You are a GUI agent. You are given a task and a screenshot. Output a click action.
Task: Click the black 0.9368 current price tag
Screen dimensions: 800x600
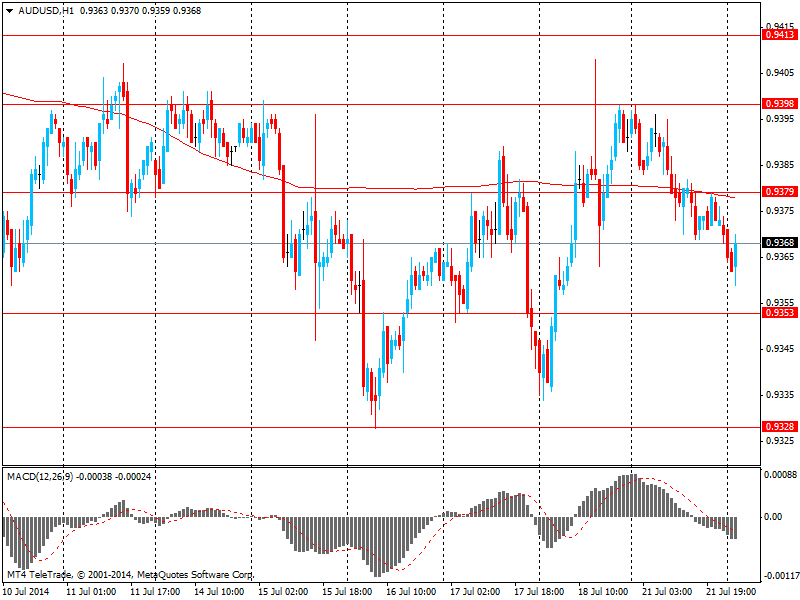coord(779,243)
